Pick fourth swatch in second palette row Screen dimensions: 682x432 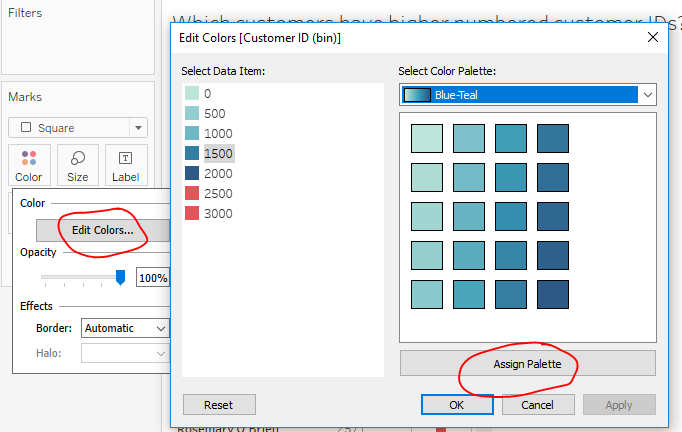pyautogui.click(x=553, y=177)
